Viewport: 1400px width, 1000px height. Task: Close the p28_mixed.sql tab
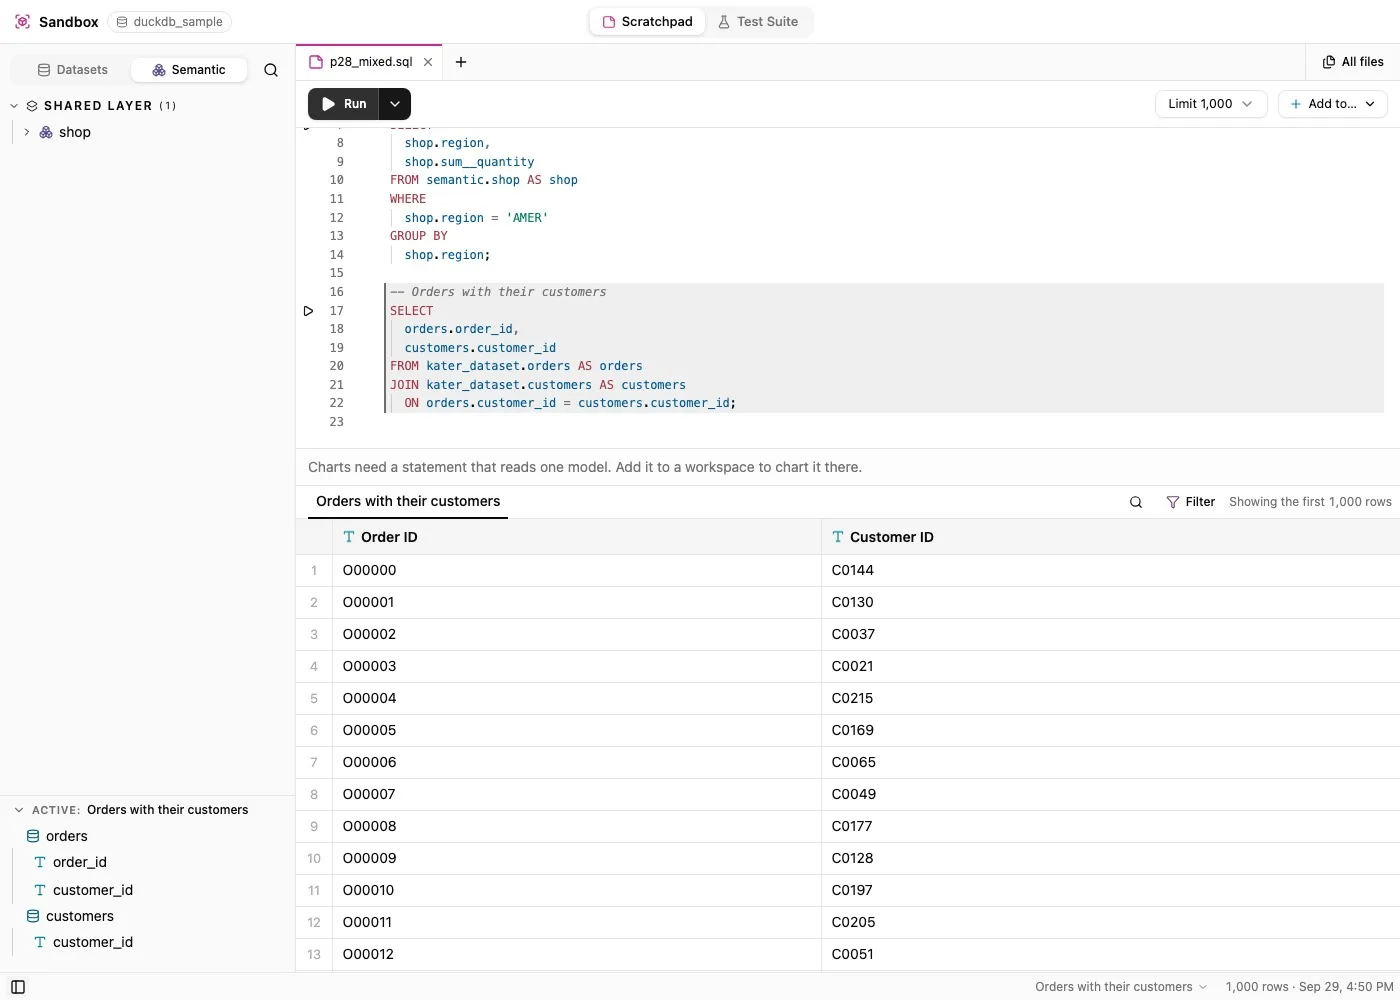coord(428,62)
